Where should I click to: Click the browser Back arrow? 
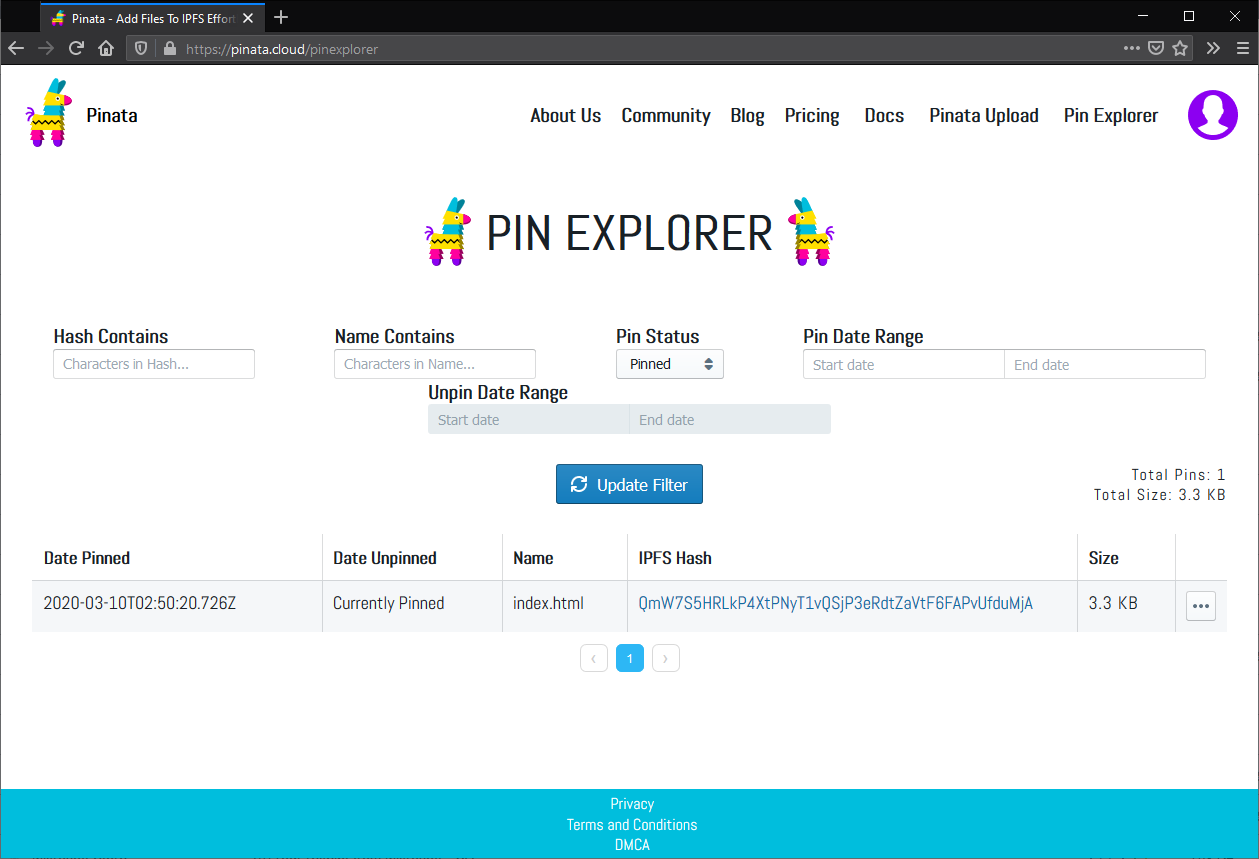(x=16, y=48)
